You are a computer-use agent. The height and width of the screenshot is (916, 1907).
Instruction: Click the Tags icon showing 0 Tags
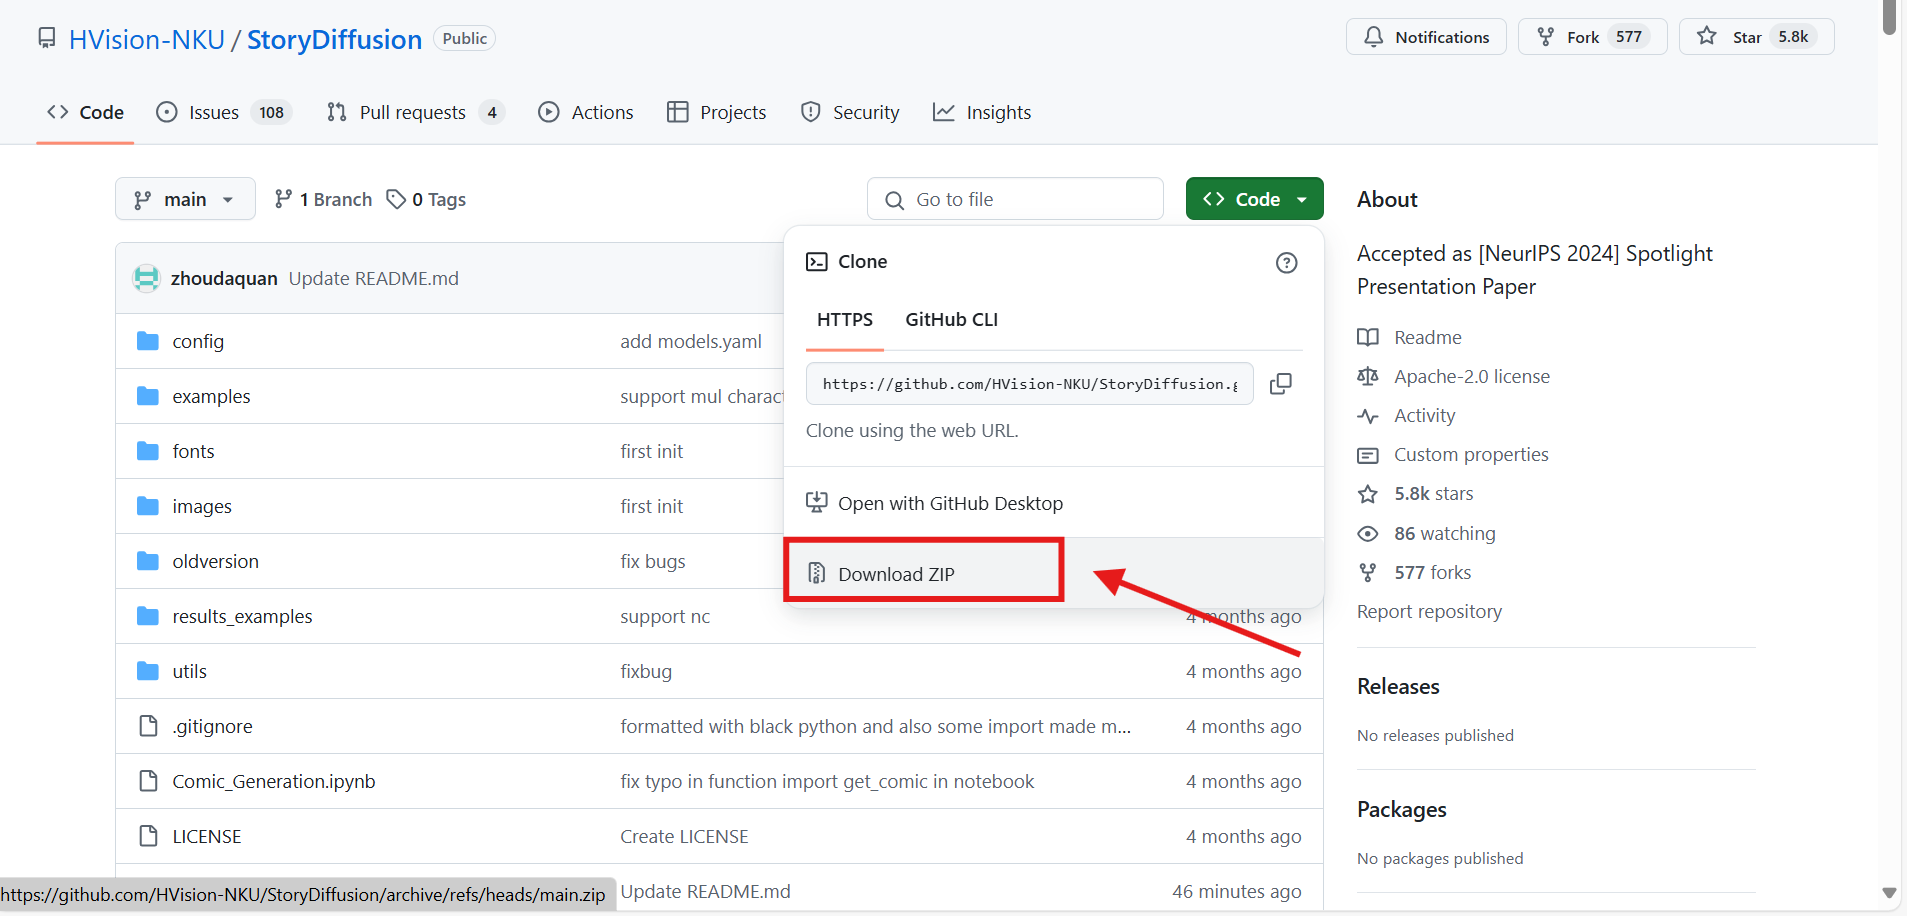point(397,200)
